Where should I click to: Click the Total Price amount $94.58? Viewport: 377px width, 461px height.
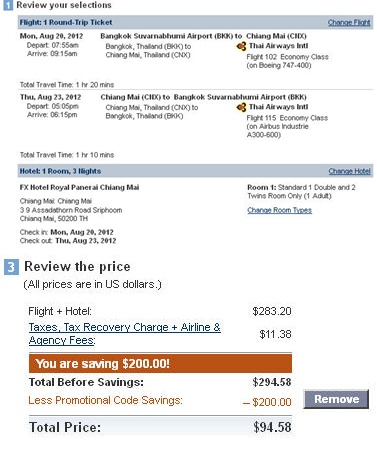pyautogui.click(x=272, y=427)
